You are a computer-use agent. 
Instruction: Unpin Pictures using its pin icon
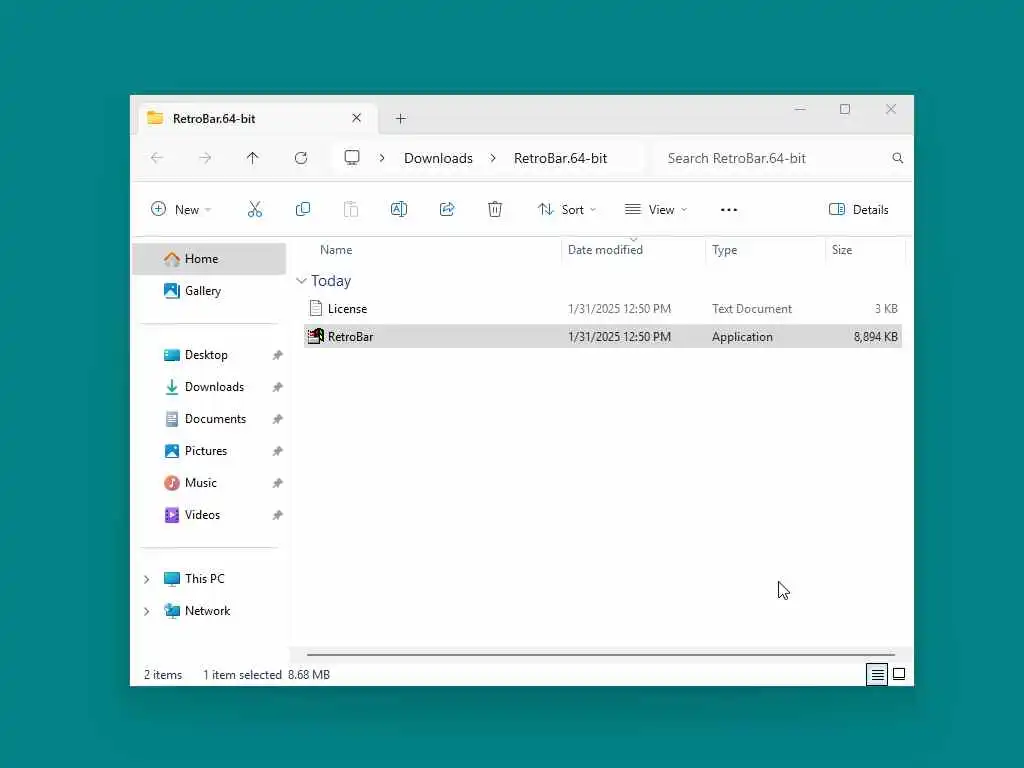(x=278, y=451)
